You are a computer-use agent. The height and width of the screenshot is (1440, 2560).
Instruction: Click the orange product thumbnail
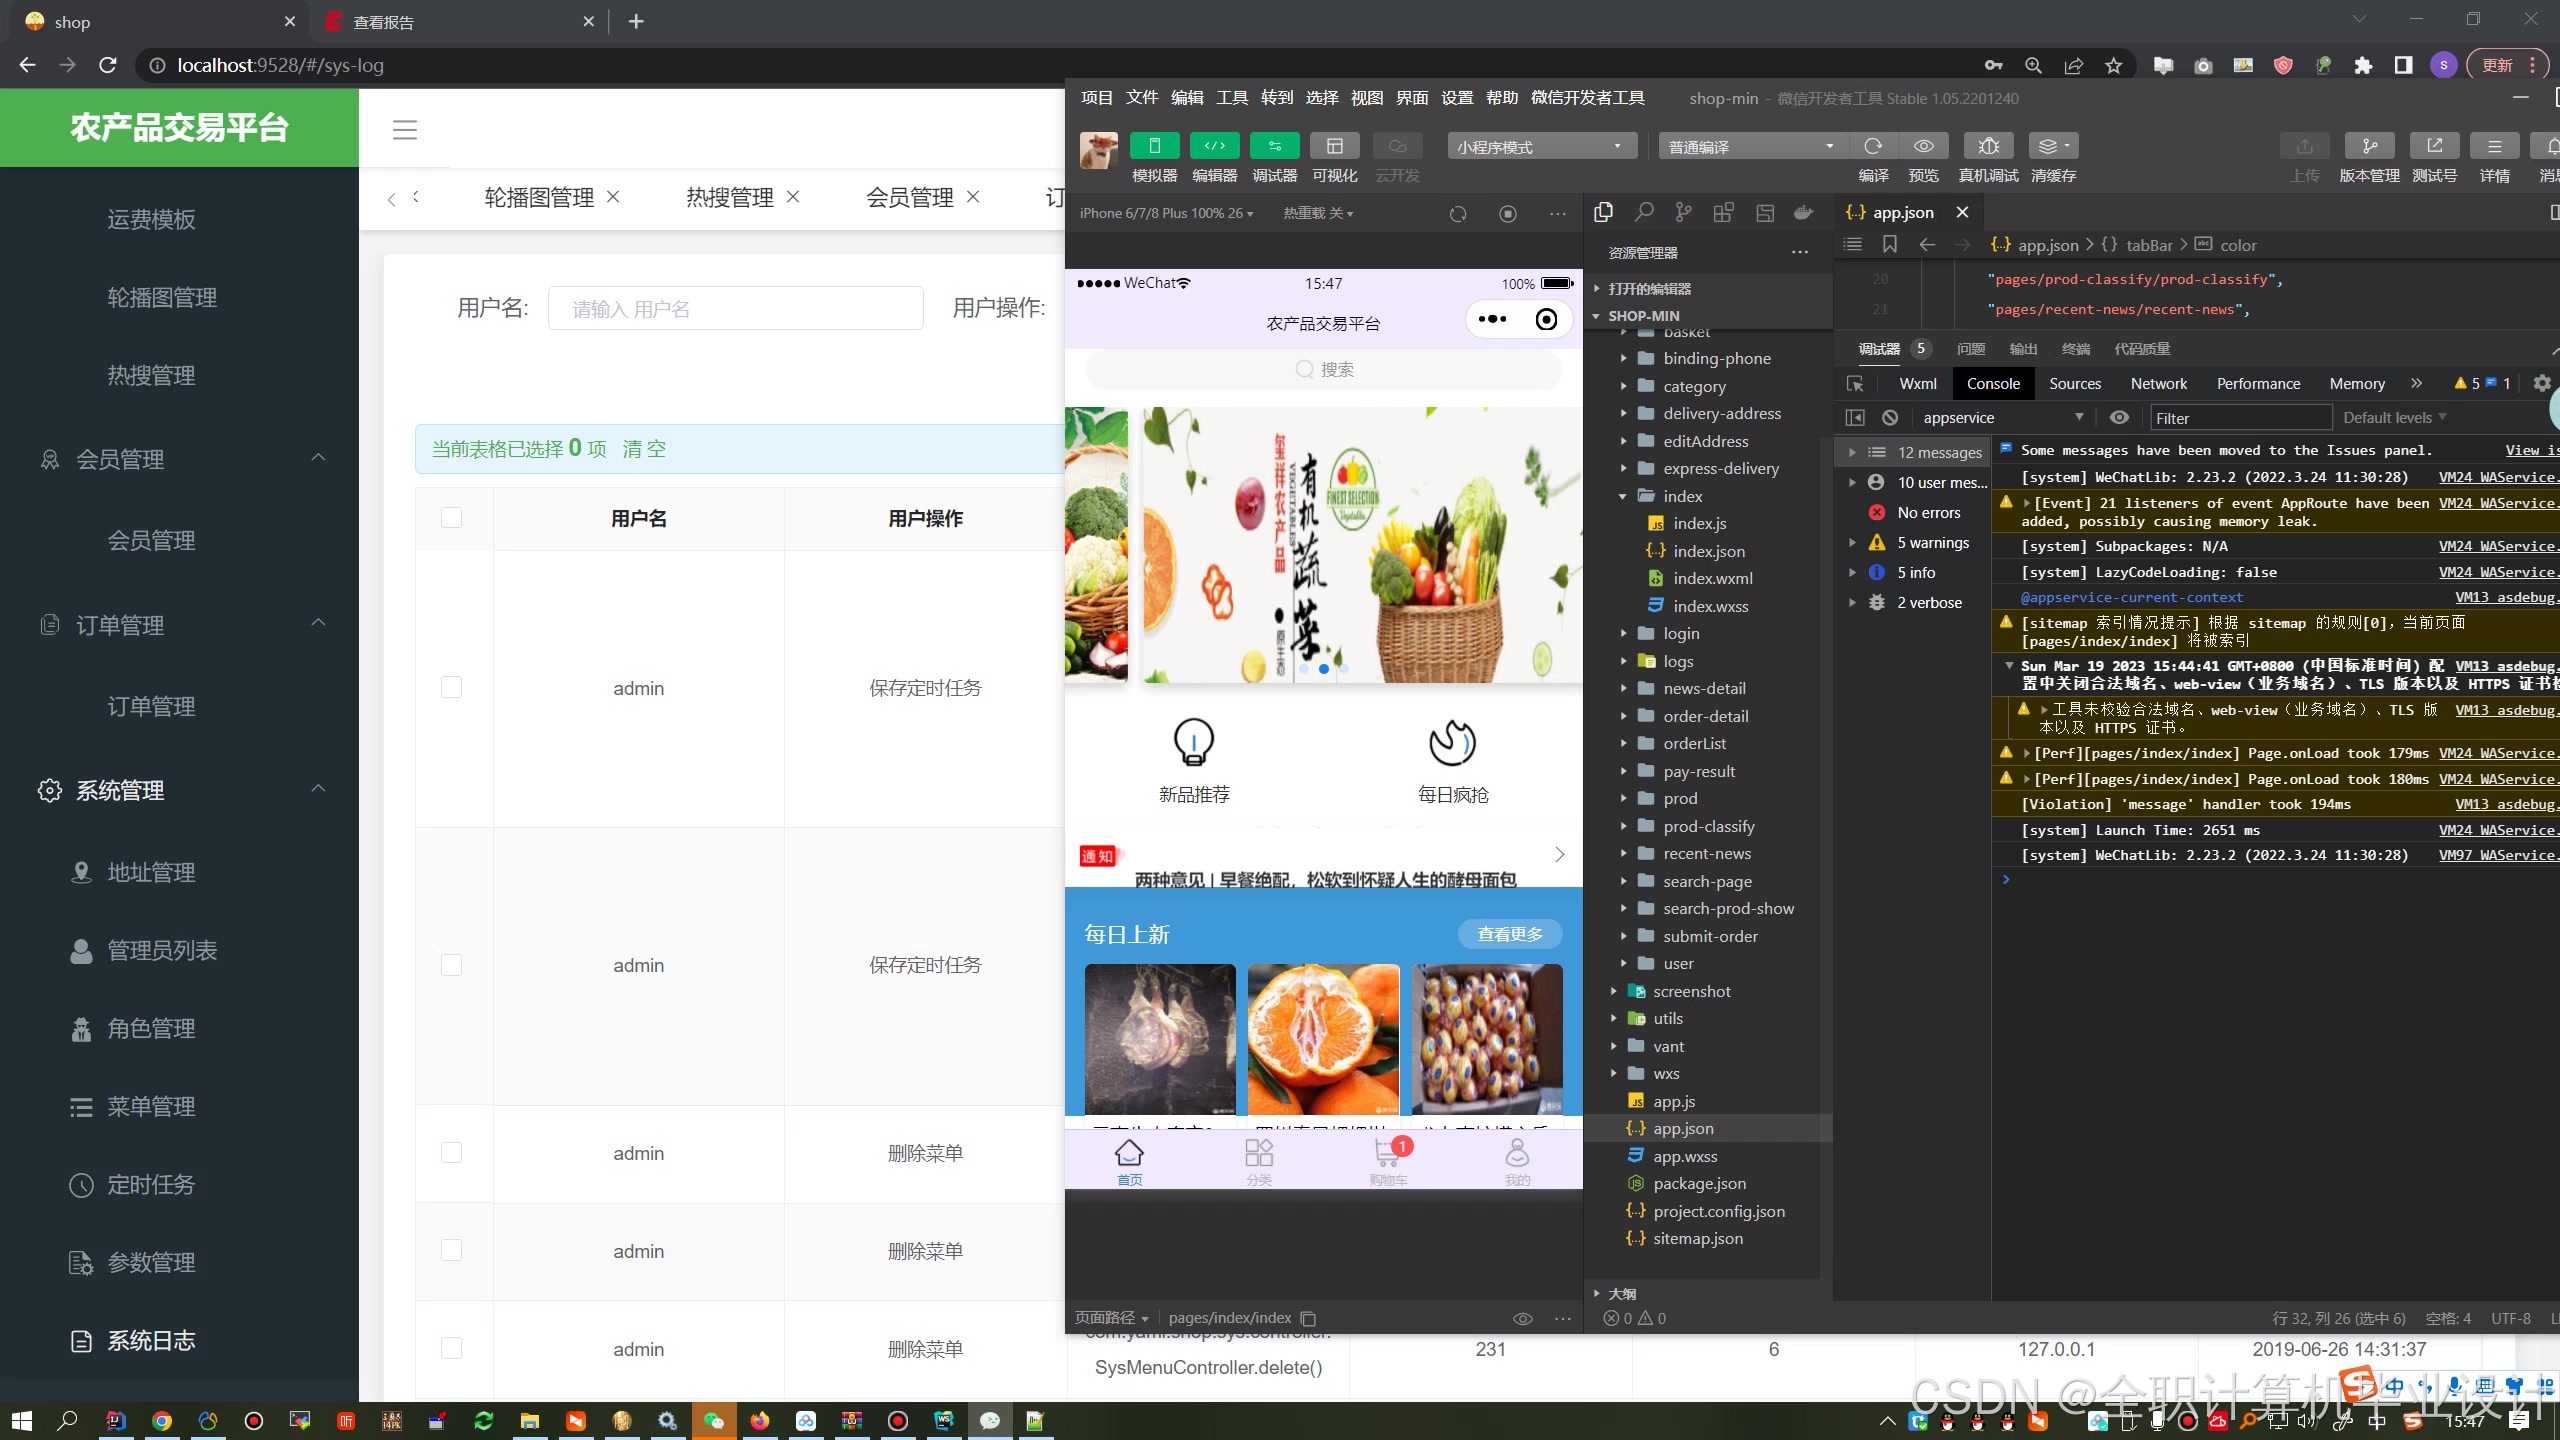click(x=1323, y=1038)
